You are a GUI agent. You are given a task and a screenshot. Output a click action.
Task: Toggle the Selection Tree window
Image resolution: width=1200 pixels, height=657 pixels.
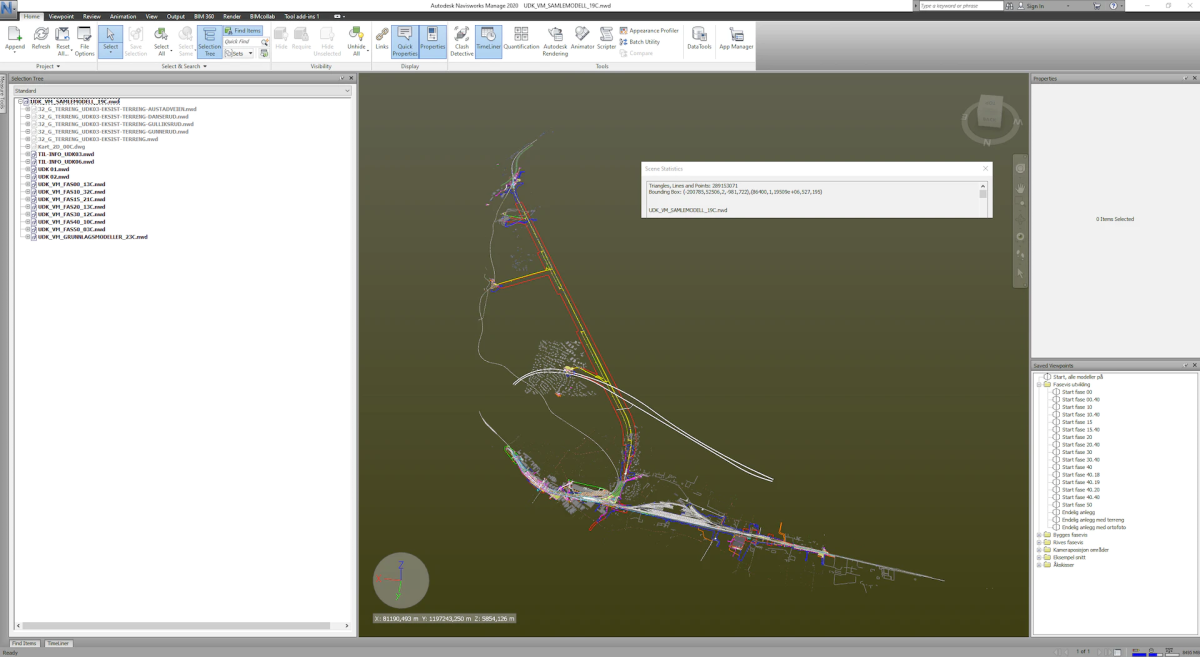209,42
